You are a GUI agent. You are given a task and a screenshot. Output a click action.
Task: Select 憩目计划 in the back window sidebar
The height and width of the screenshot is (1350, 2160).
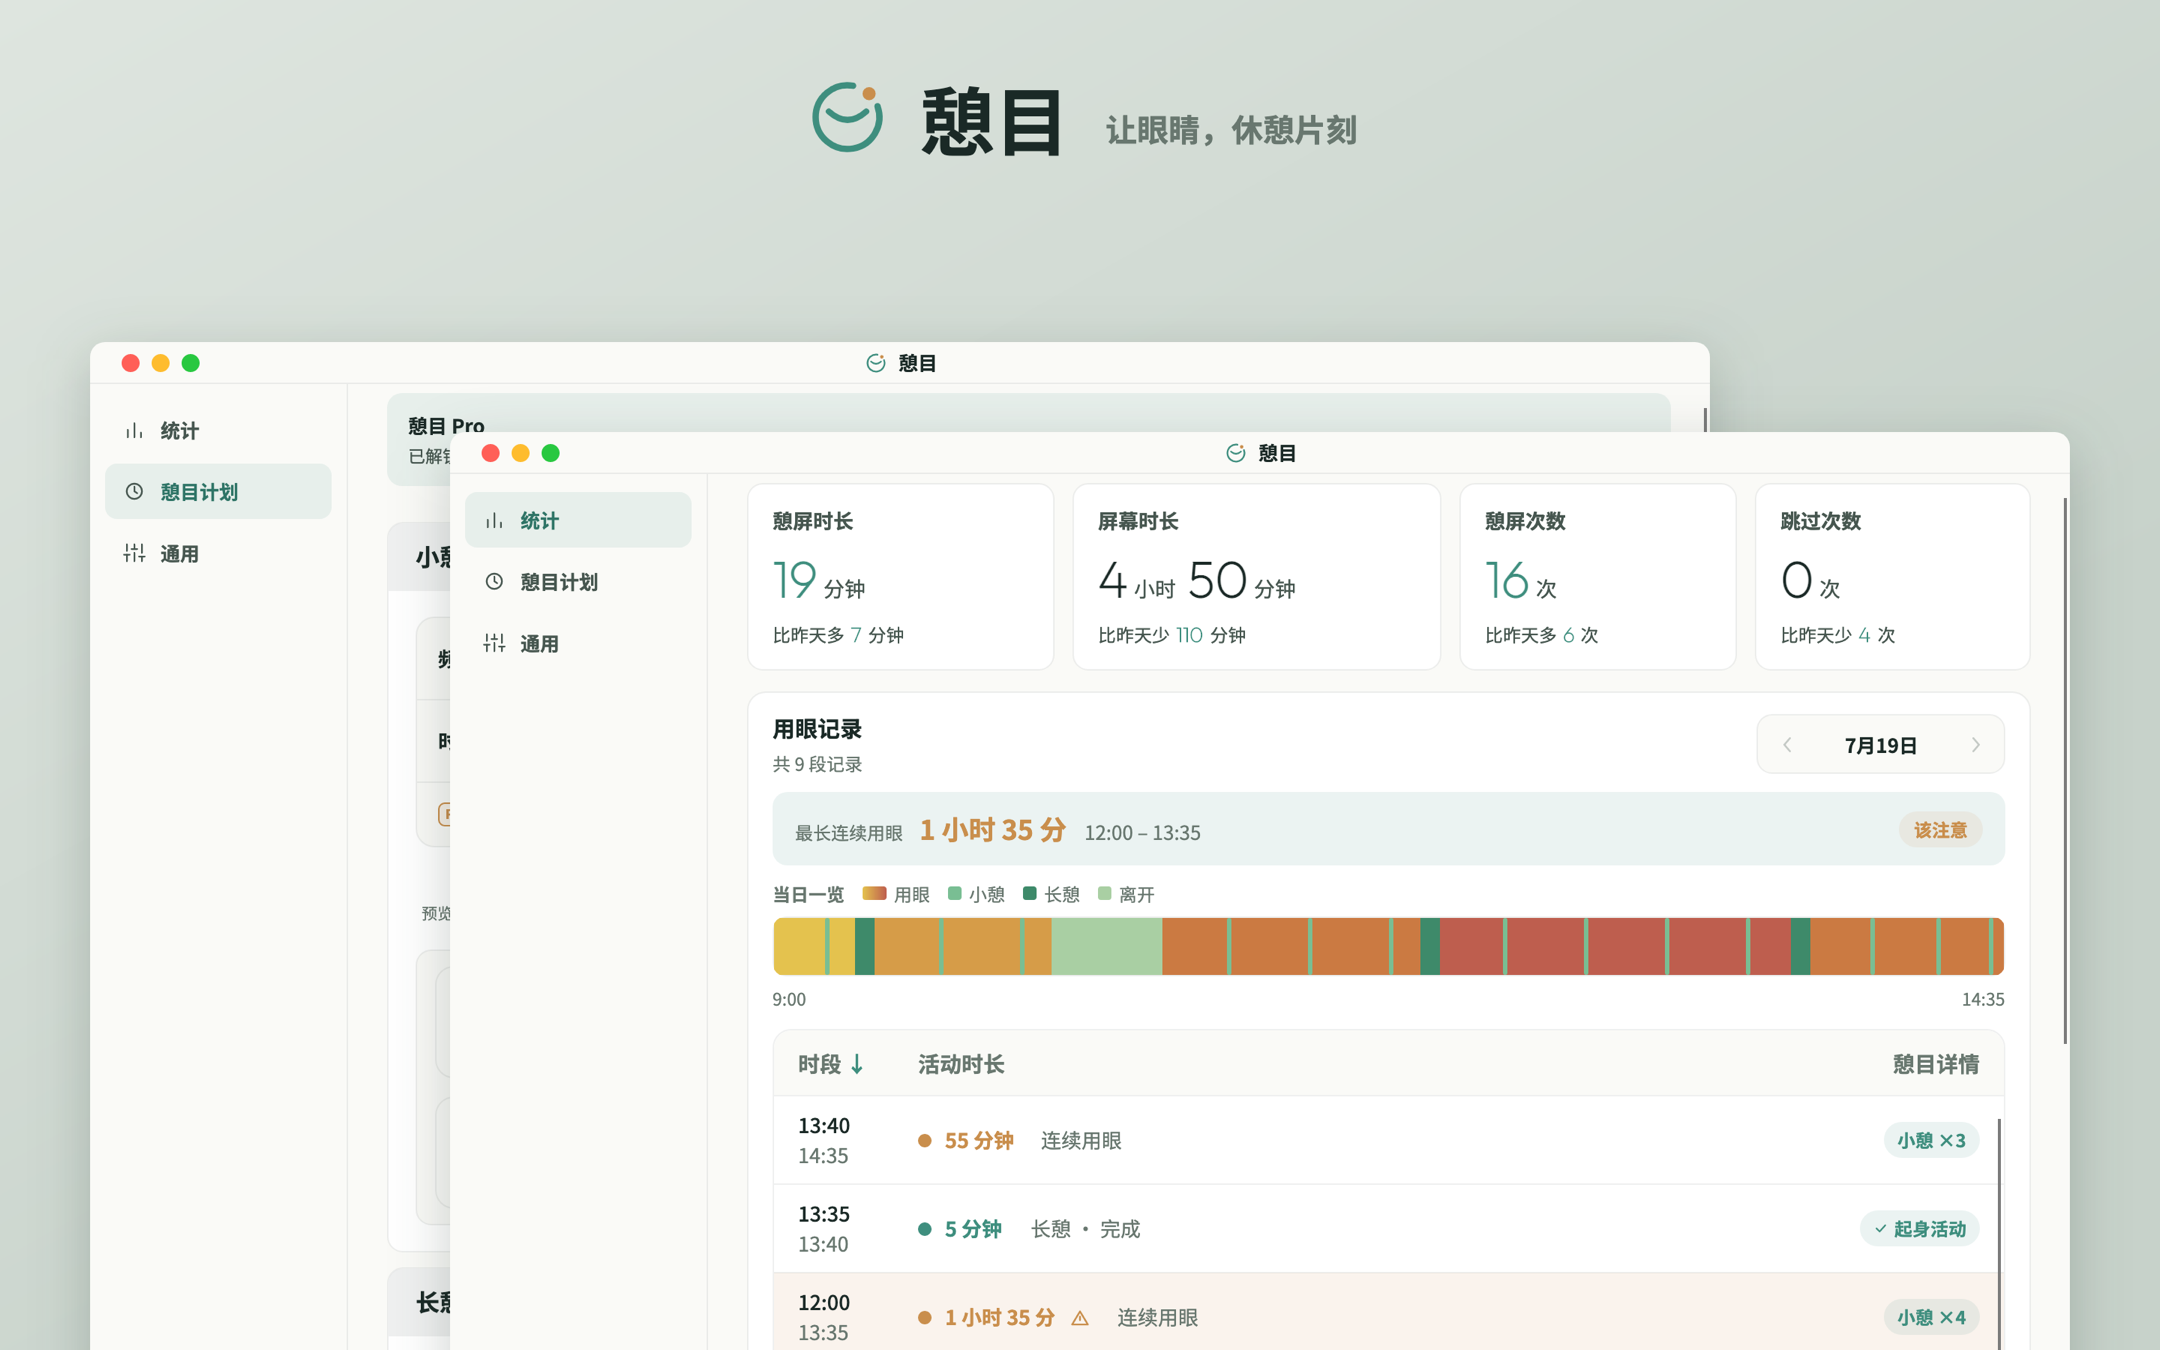pos(218,491)
